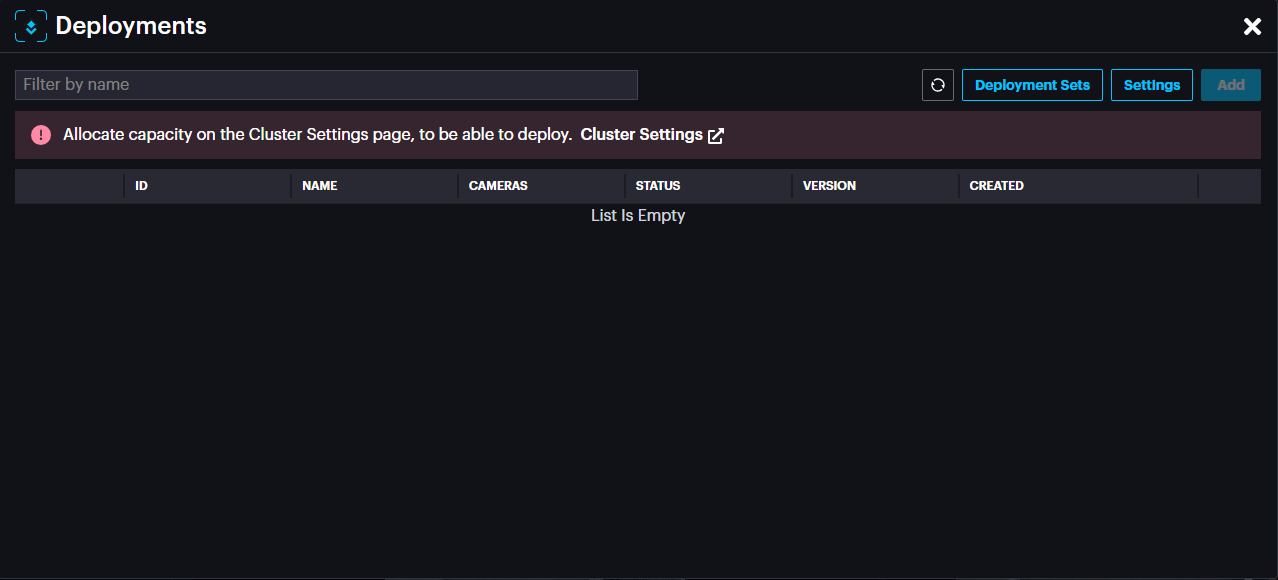
Task: Close the Deployments panel
Action: [1252, 27]
